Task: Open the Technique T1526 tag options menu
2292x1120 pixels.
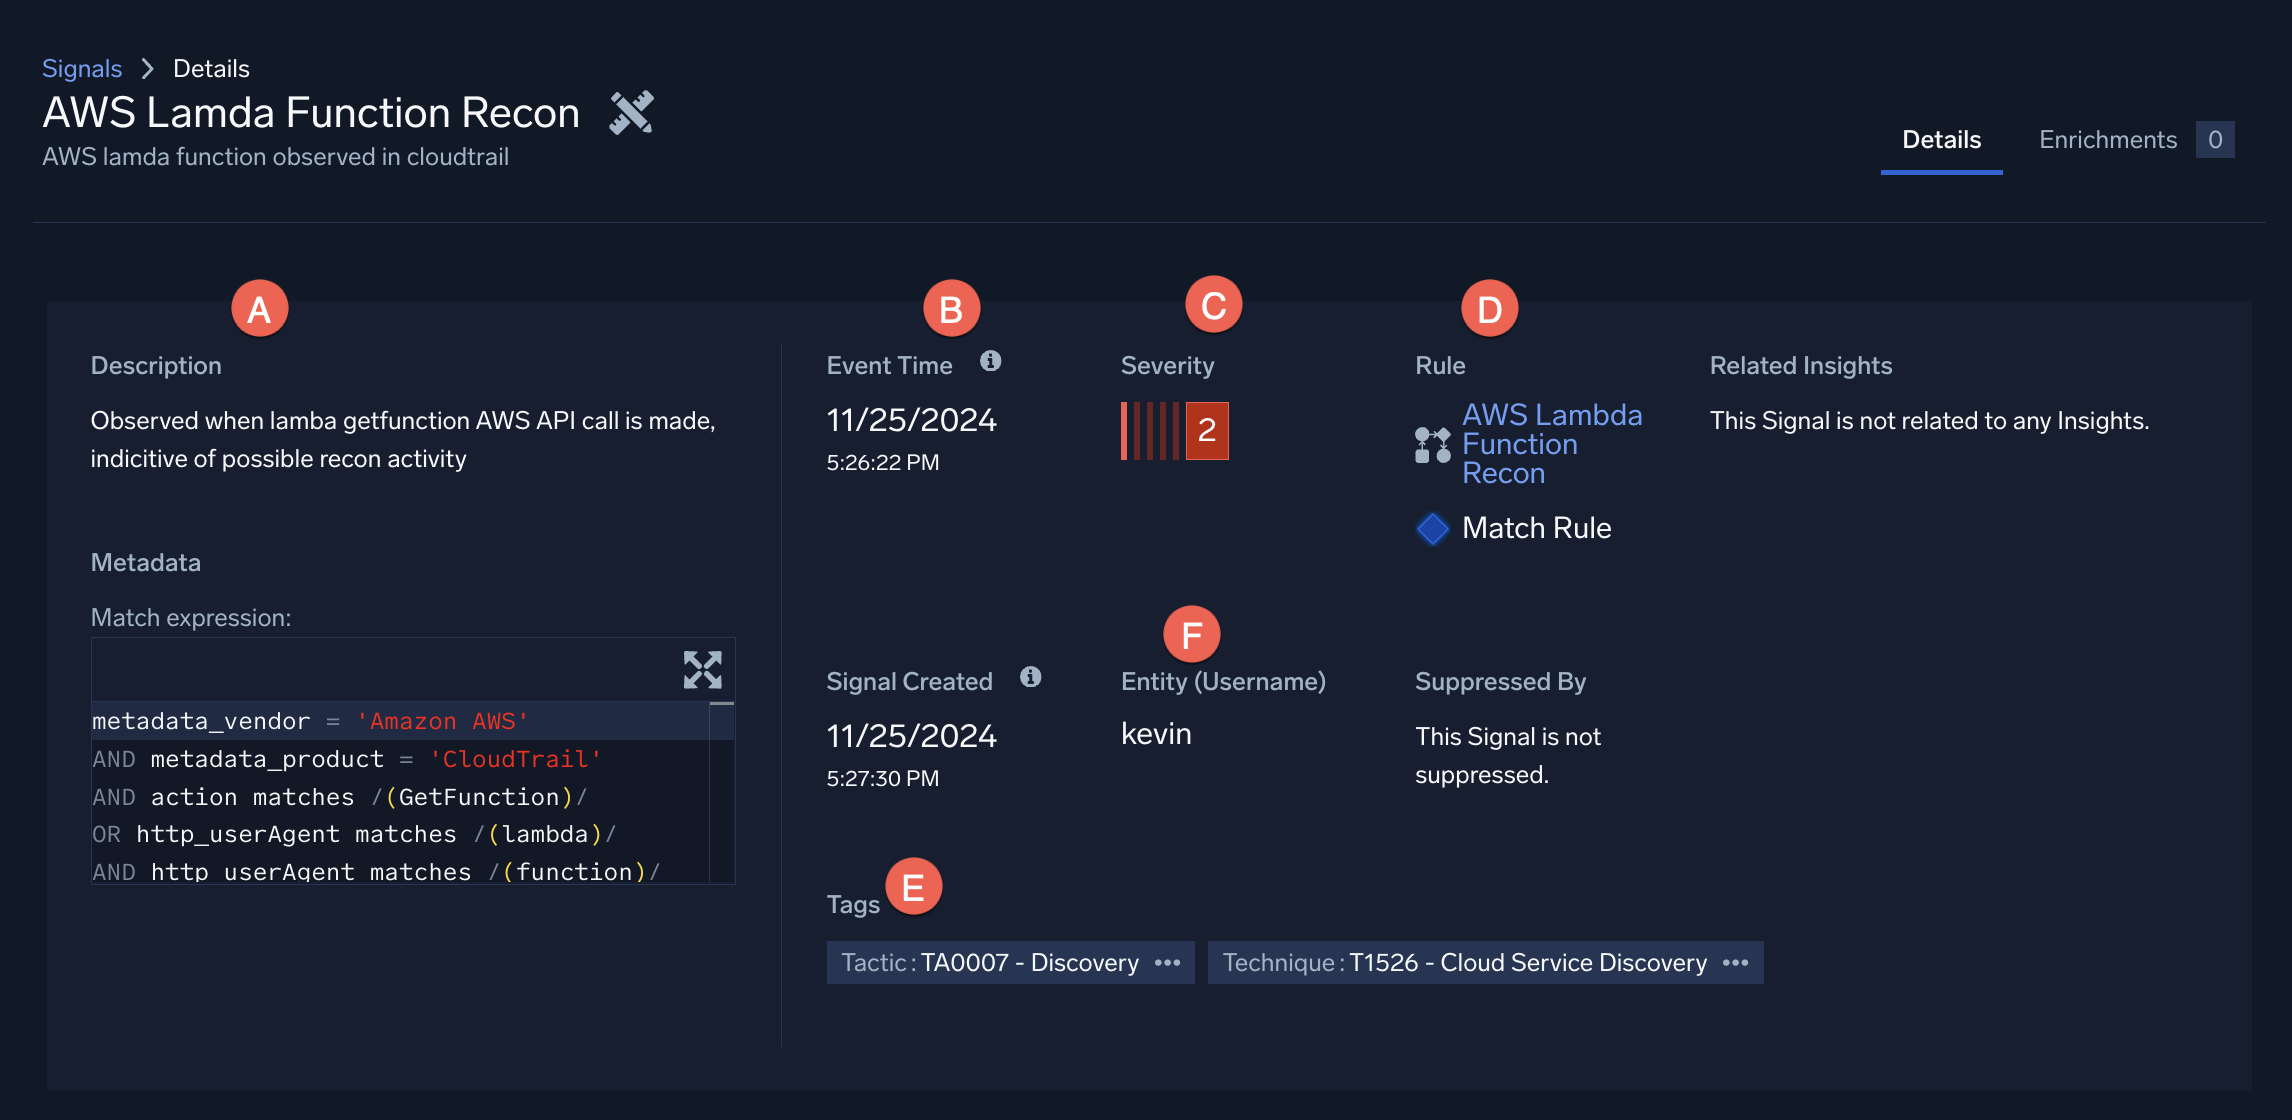Action: pos(1735,962)
